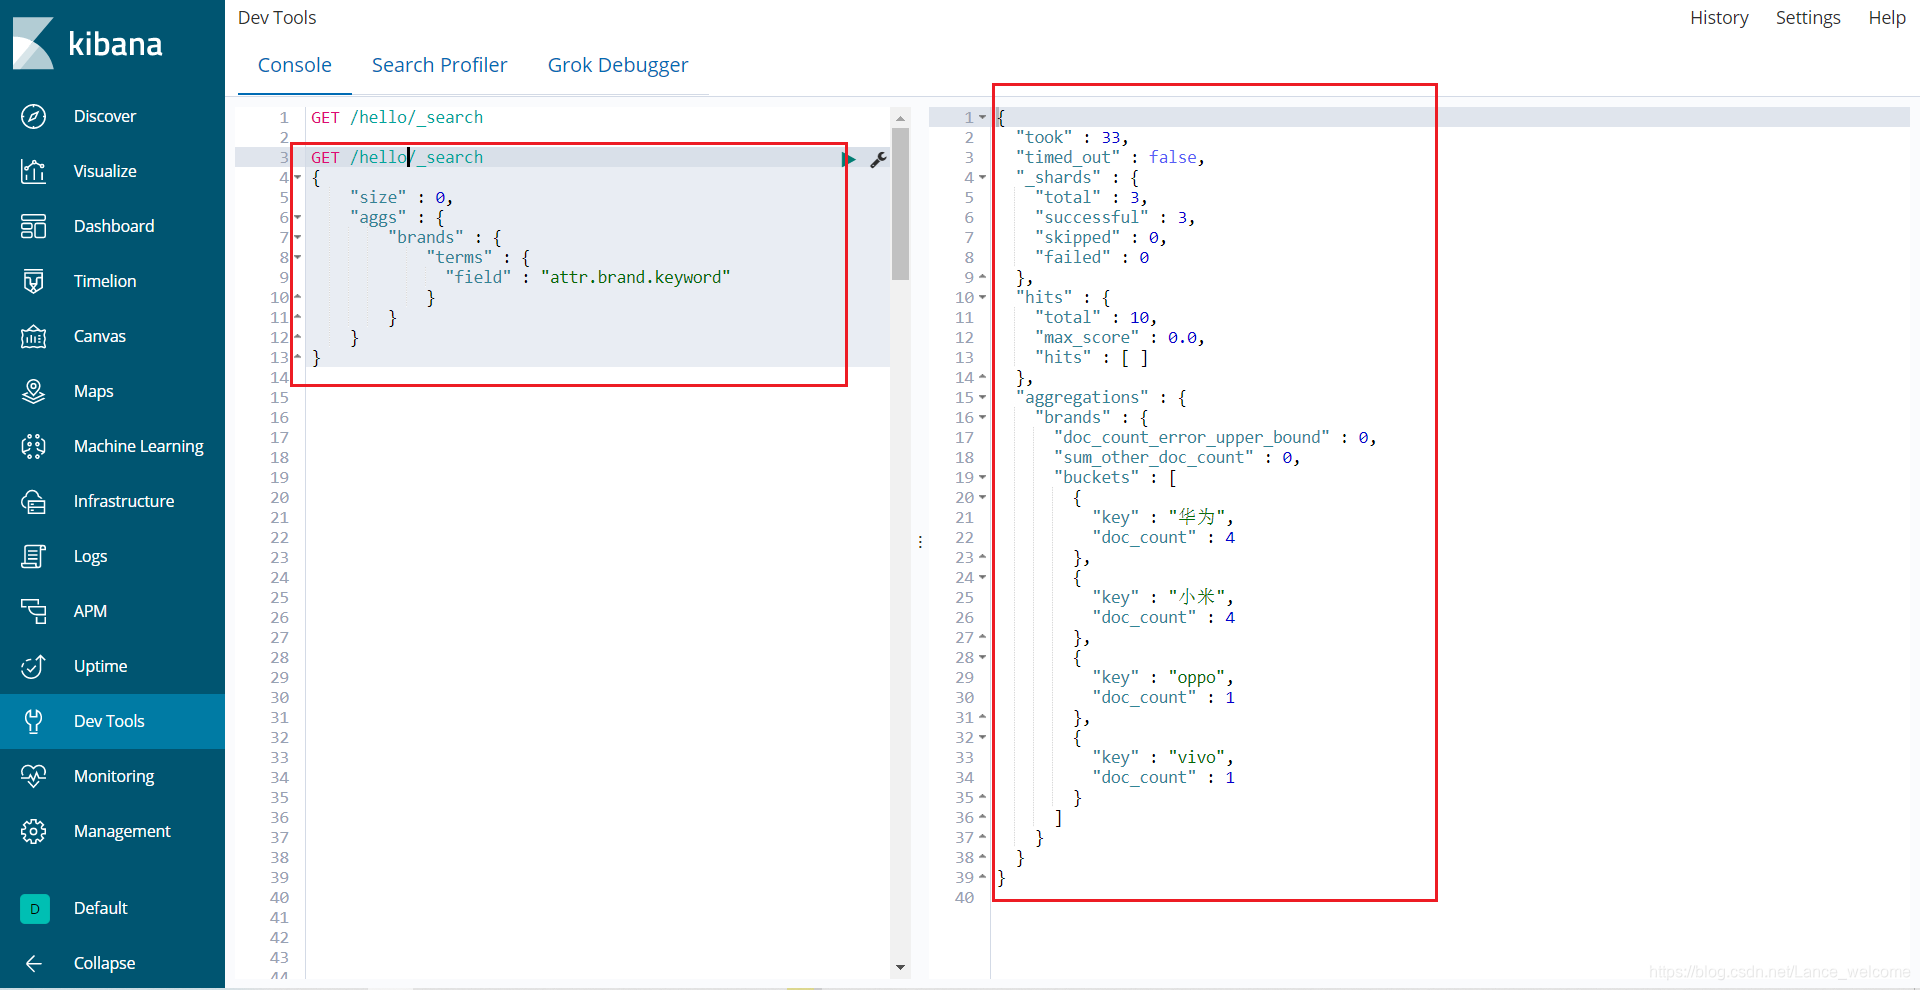The image size is (1920, 990).
Task: Collapse bucket fold at response line 24
Action: (x=982, y=578)
